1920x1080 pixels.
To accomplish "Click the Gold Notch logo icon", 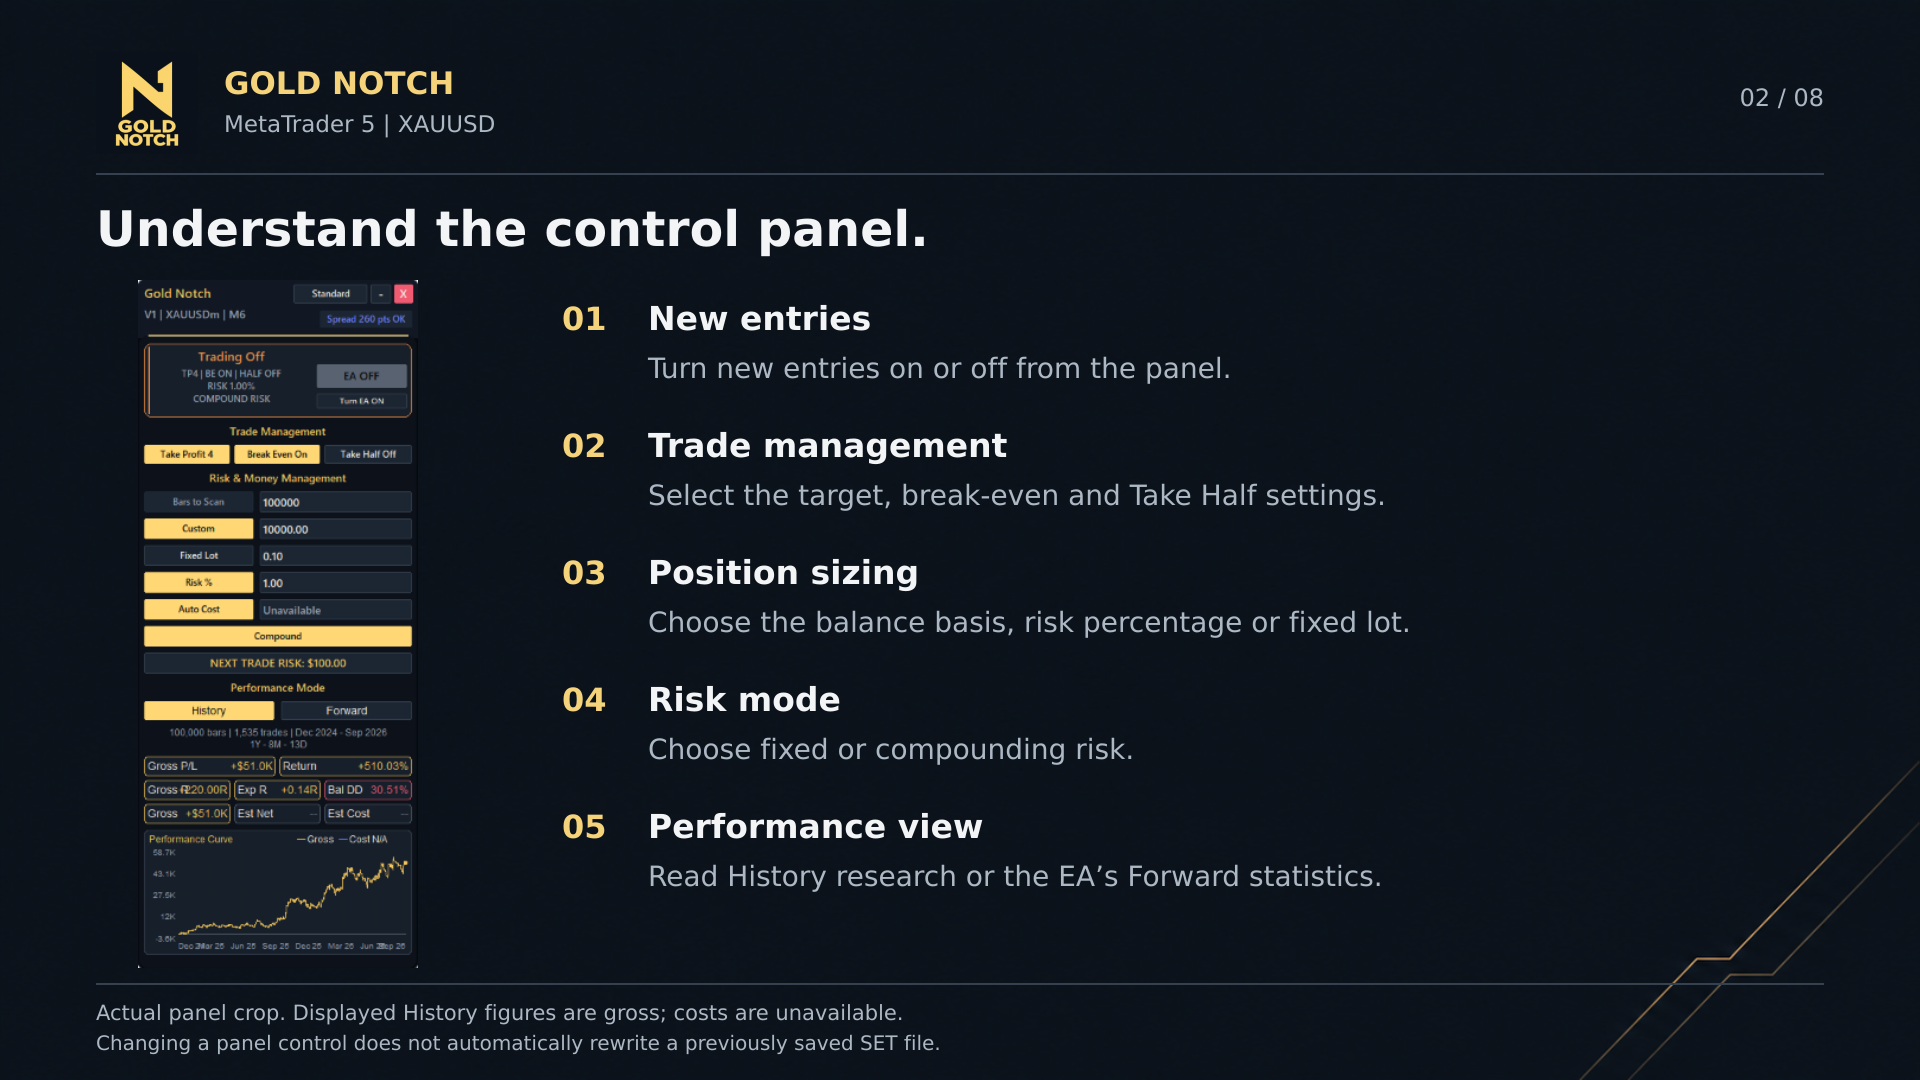I will click(x=147, y=104).
